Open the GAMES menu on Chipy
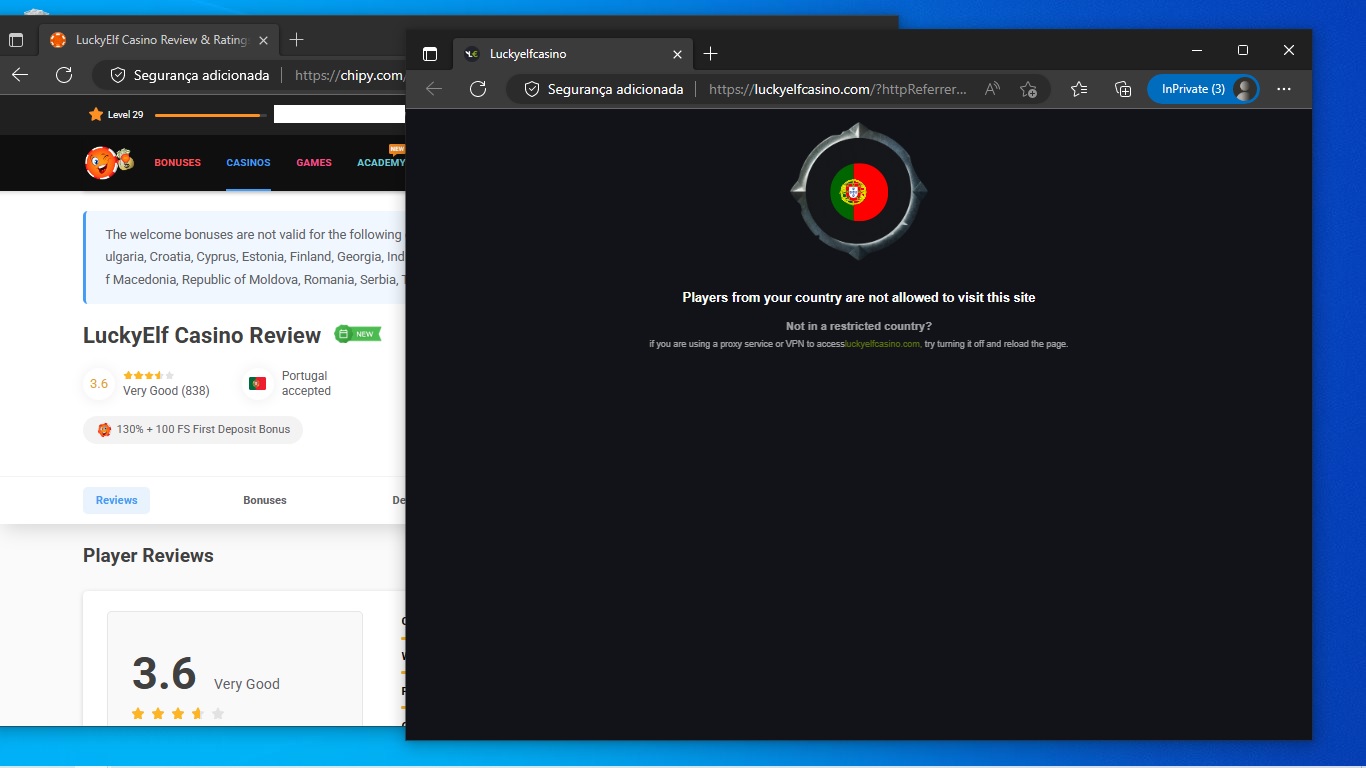1366x768 pixels. point(313,163)
